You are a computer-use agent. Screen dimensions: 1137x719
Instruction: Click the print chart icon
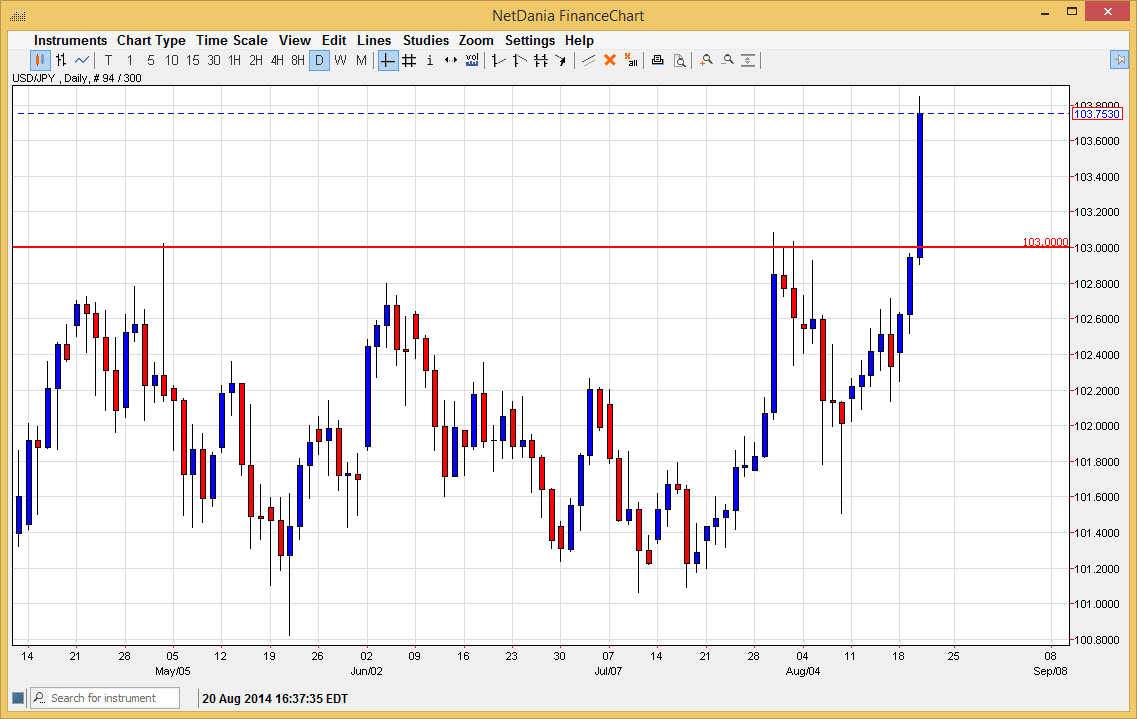click(657, 60)
